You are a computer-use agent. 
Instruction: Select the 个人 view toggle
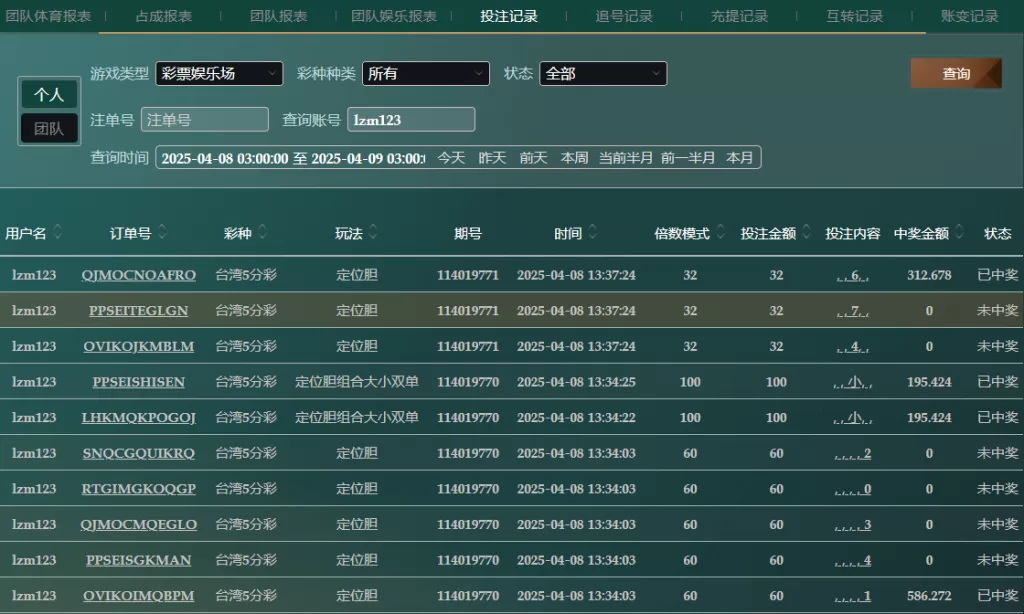[x=49, y=95]
